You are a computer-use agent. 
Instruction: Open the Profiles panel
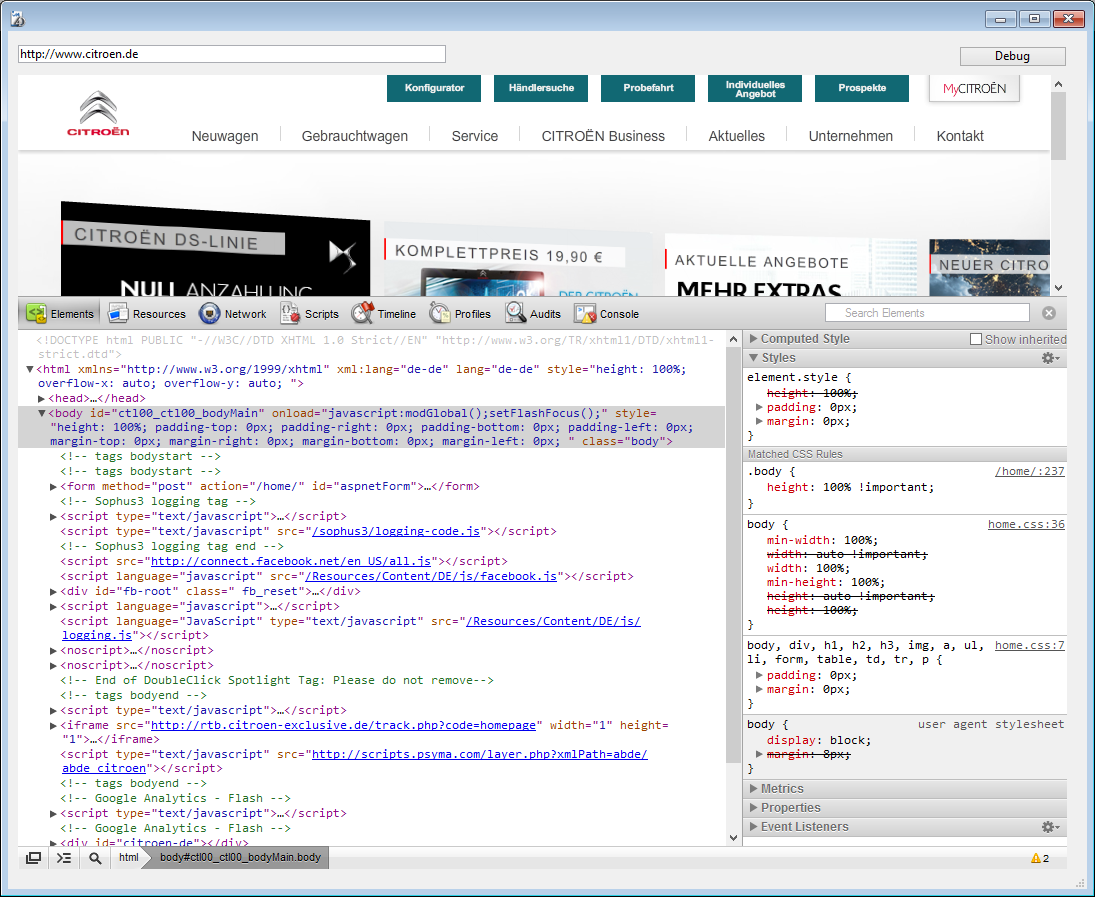point(441,313)
